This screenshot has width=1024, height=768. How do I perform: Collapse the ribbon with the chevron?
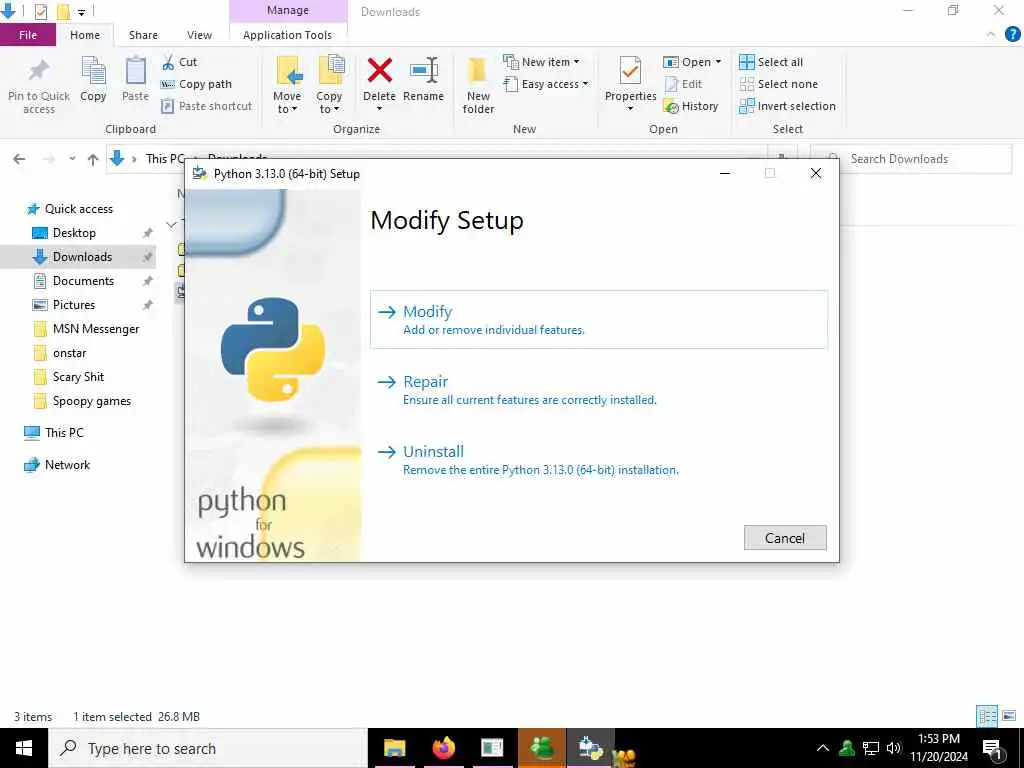(x=991, y=35)
